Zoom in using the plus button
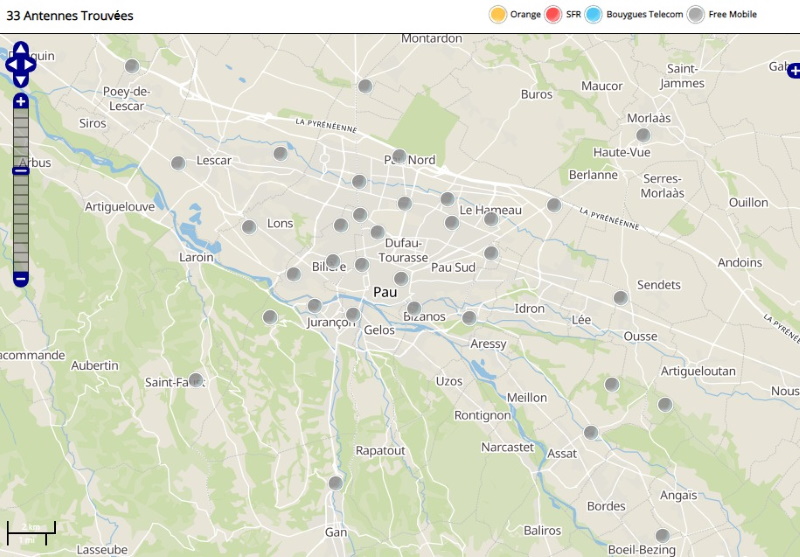The height and width of the screenshot is (557, 800). (20, 101)
